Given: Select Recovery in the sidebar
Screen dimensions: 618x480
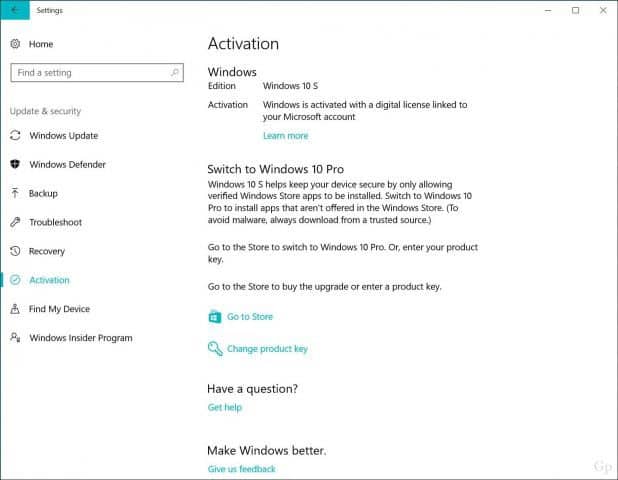Looking at the screenshot, I should click(x=47, y=251).
